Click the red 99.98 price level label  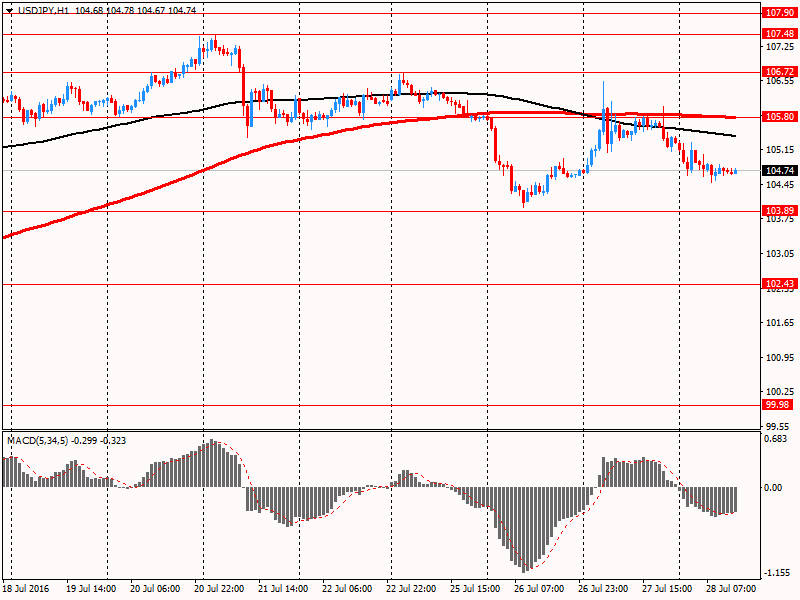pos(778,405)
